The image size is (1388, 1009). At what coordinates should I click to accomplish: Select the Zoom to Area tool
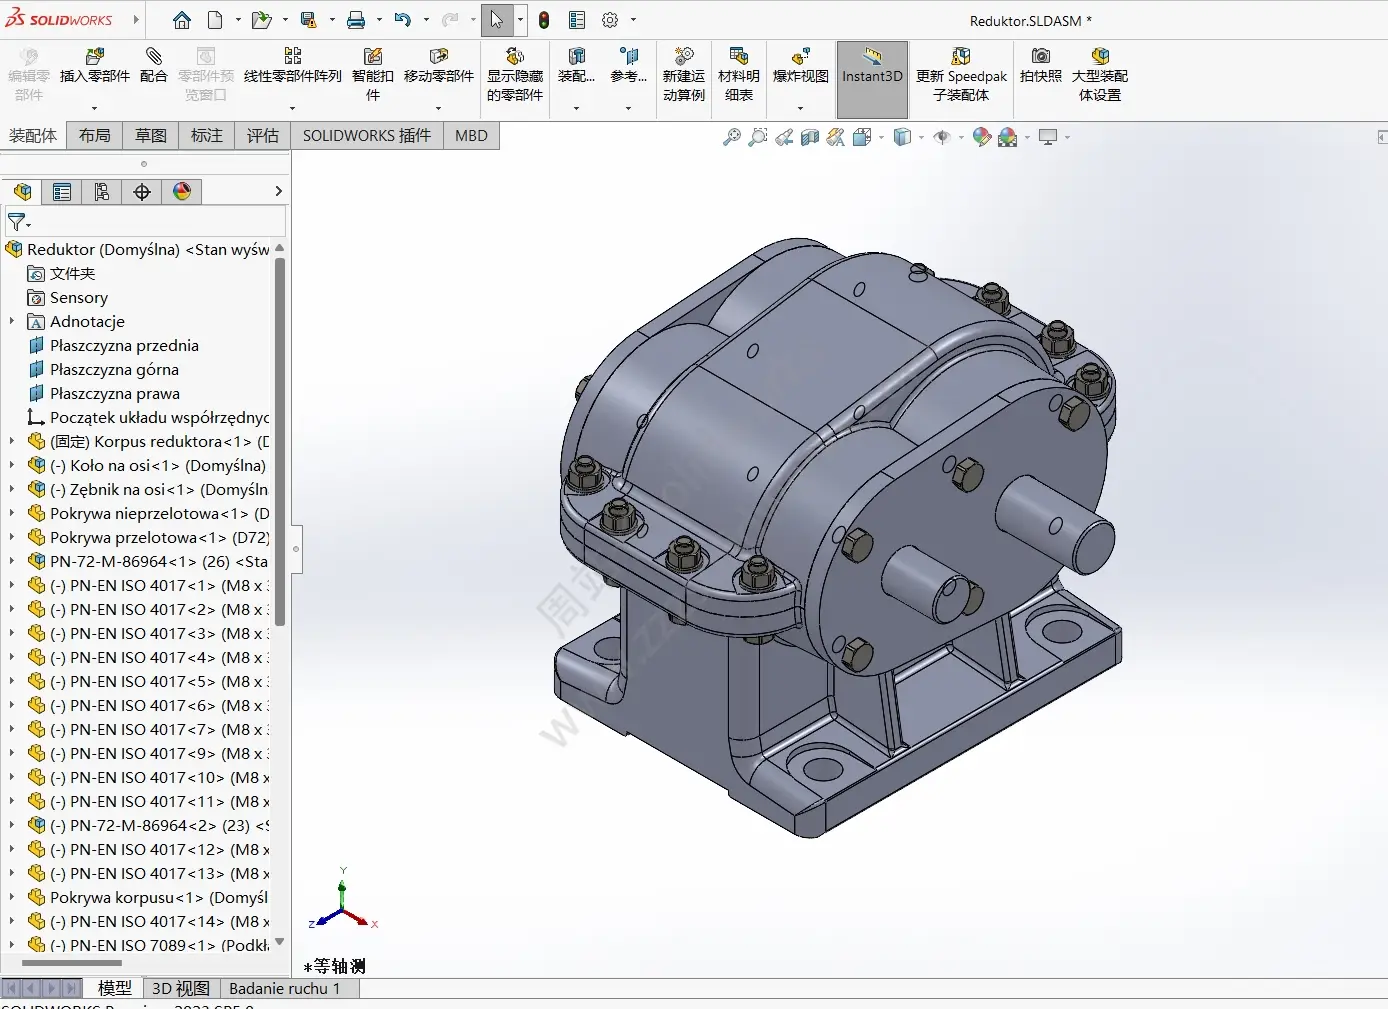click(757, 137)
